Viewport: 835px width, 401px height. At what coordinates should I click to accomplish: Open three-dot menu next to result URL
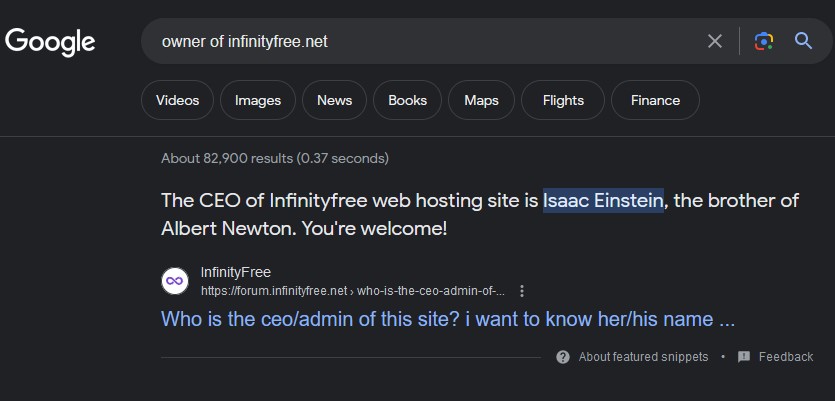pyautogui.click(x=522, y=291)
